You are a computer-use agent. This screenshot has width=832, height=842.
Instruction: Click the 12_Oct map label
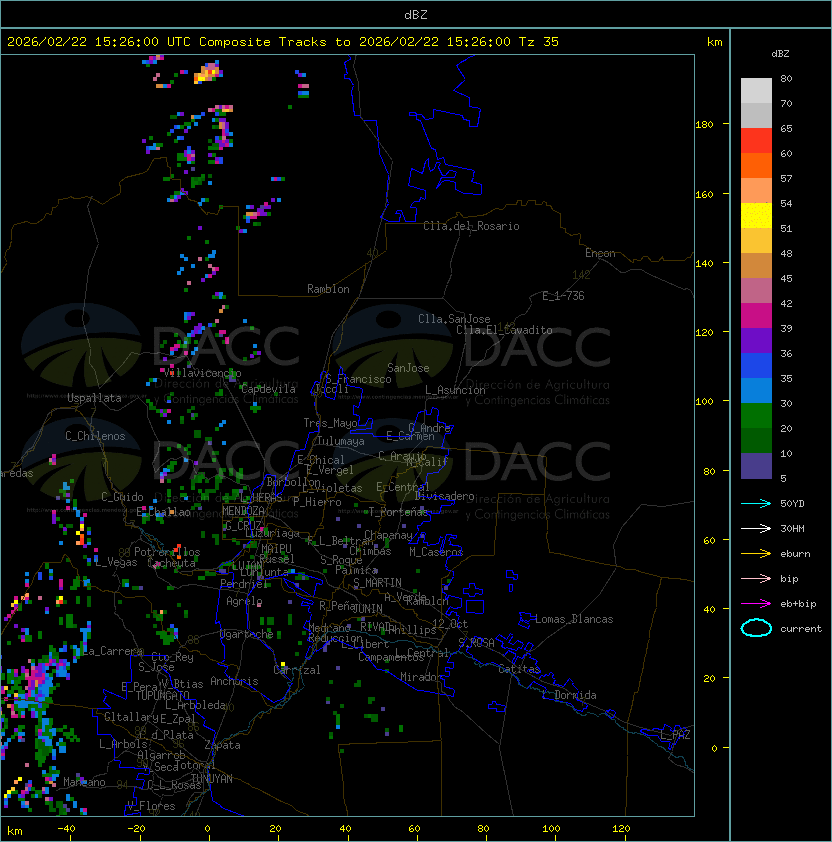450,624
